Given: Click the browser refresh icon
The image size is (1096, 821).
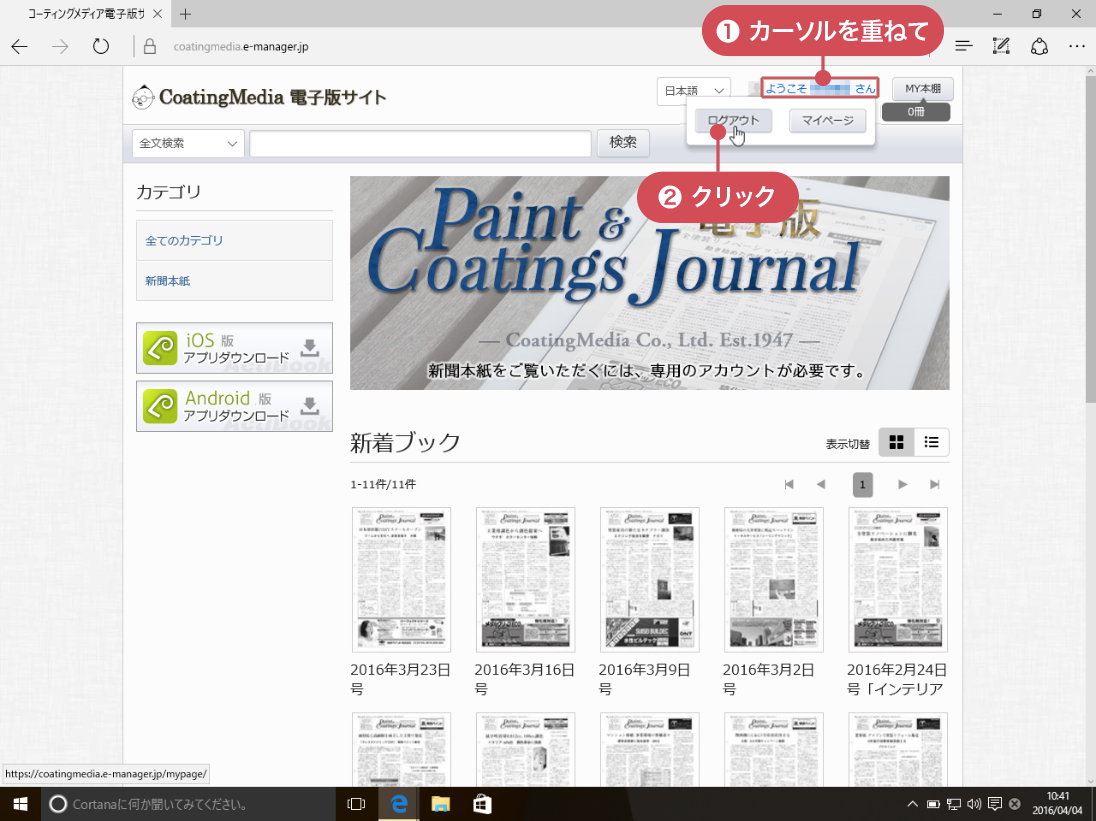Looking at the screenshot, I should pos(100,46).
